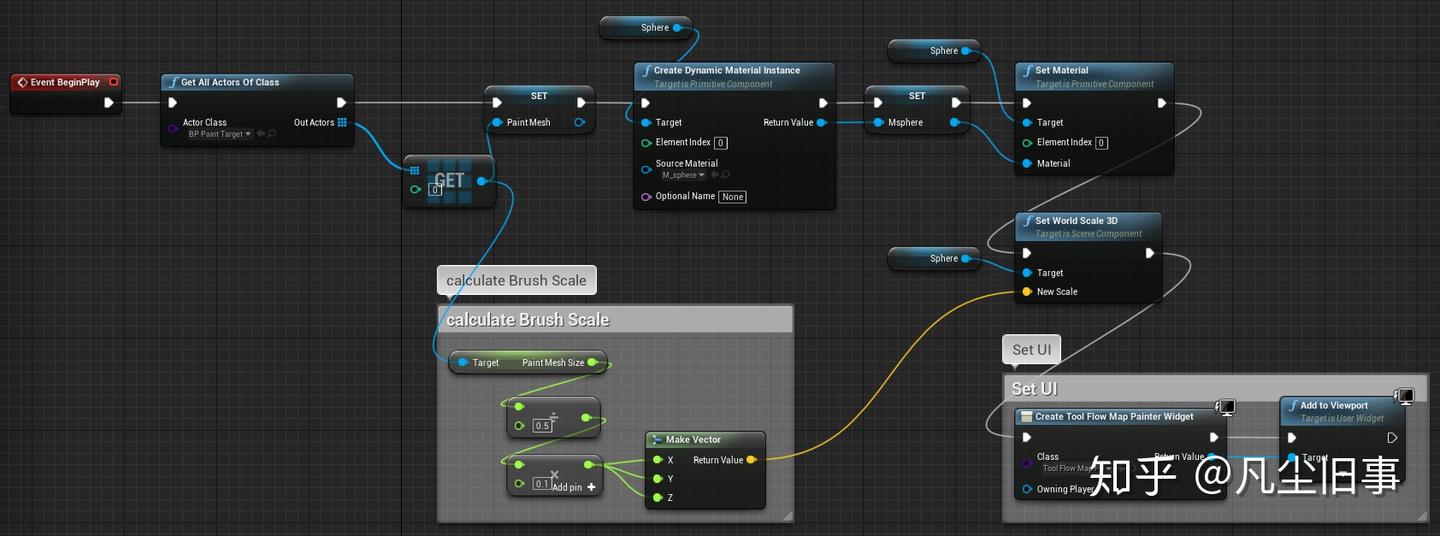Click Set Material's Element Index value box
The width and height of the screenshot is (1440, 536).
click(1102, 143)
